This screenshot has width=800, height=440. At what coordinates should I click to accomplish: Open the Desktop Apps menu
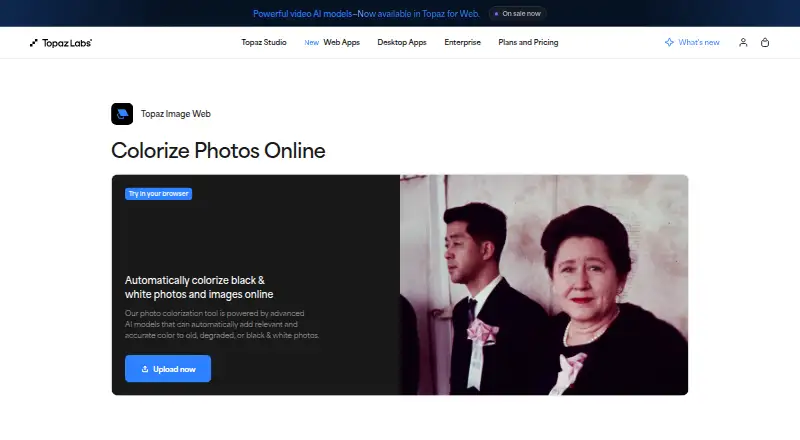tap(402, 42)
